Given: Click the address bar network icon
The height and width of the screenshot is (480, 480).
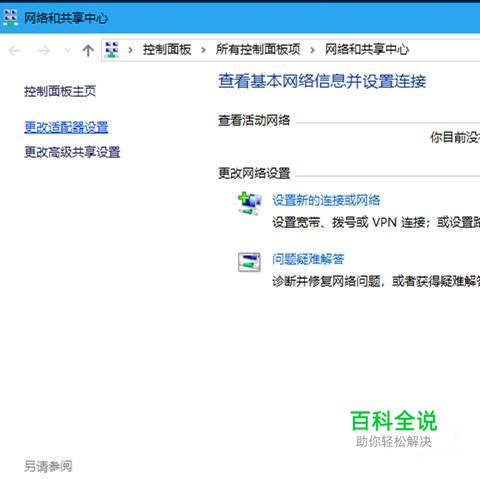Looking at the screenshot, I should [x=112, y=50].
